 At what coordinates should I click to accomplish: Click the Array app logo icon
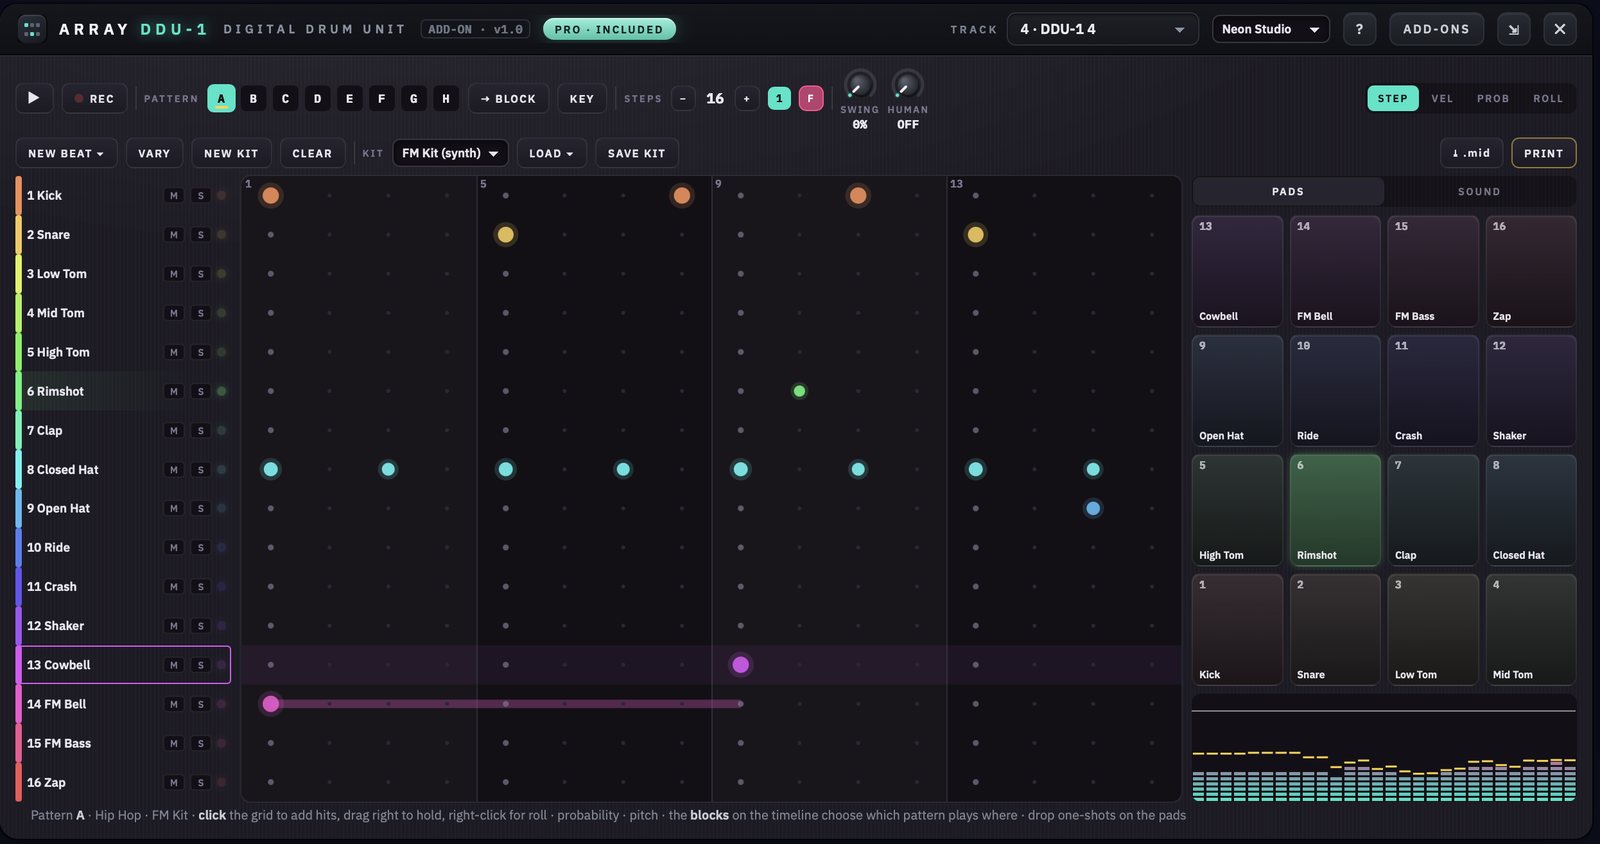pos(32,29)
